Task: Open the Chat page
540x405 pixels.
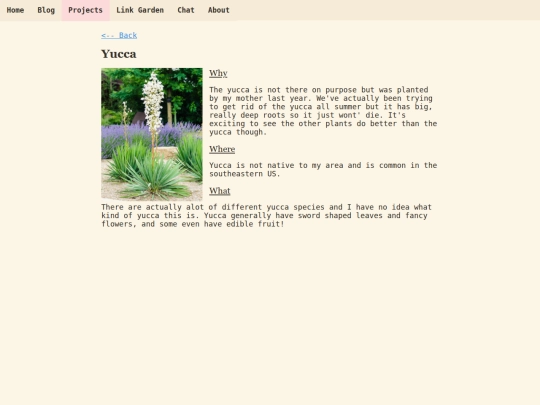Action: 186,10
